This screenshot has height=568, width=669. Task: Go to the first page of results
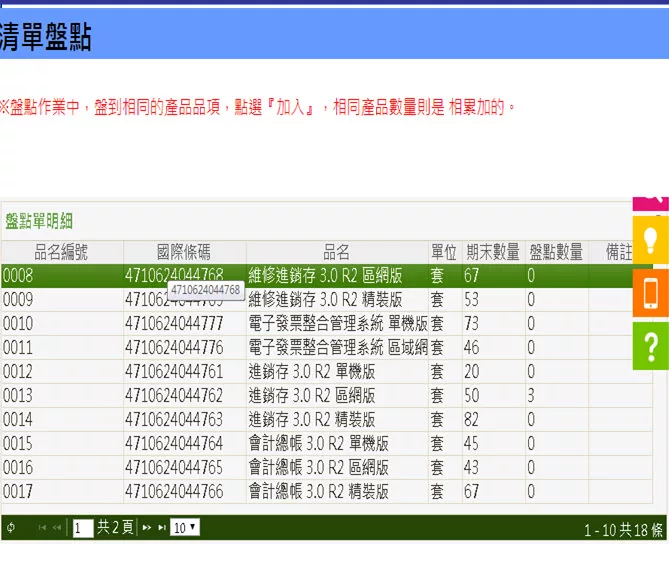click(x=42, y=528)
